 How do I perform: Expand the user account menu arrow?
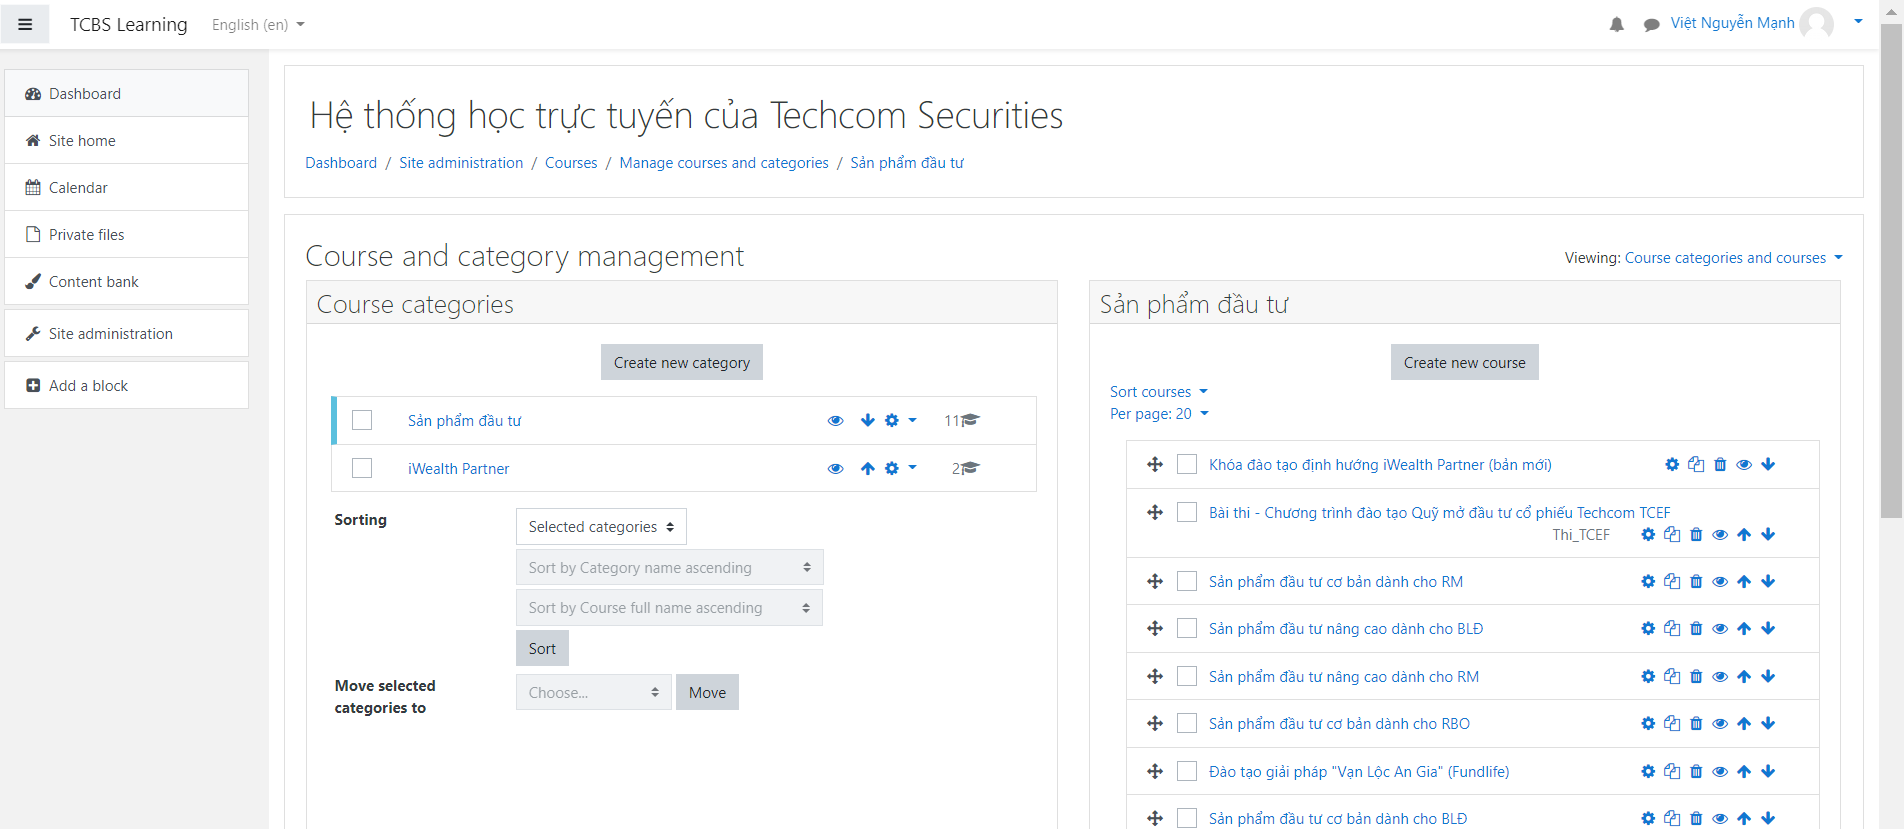pyautogui.click(x=1858, y=21)
